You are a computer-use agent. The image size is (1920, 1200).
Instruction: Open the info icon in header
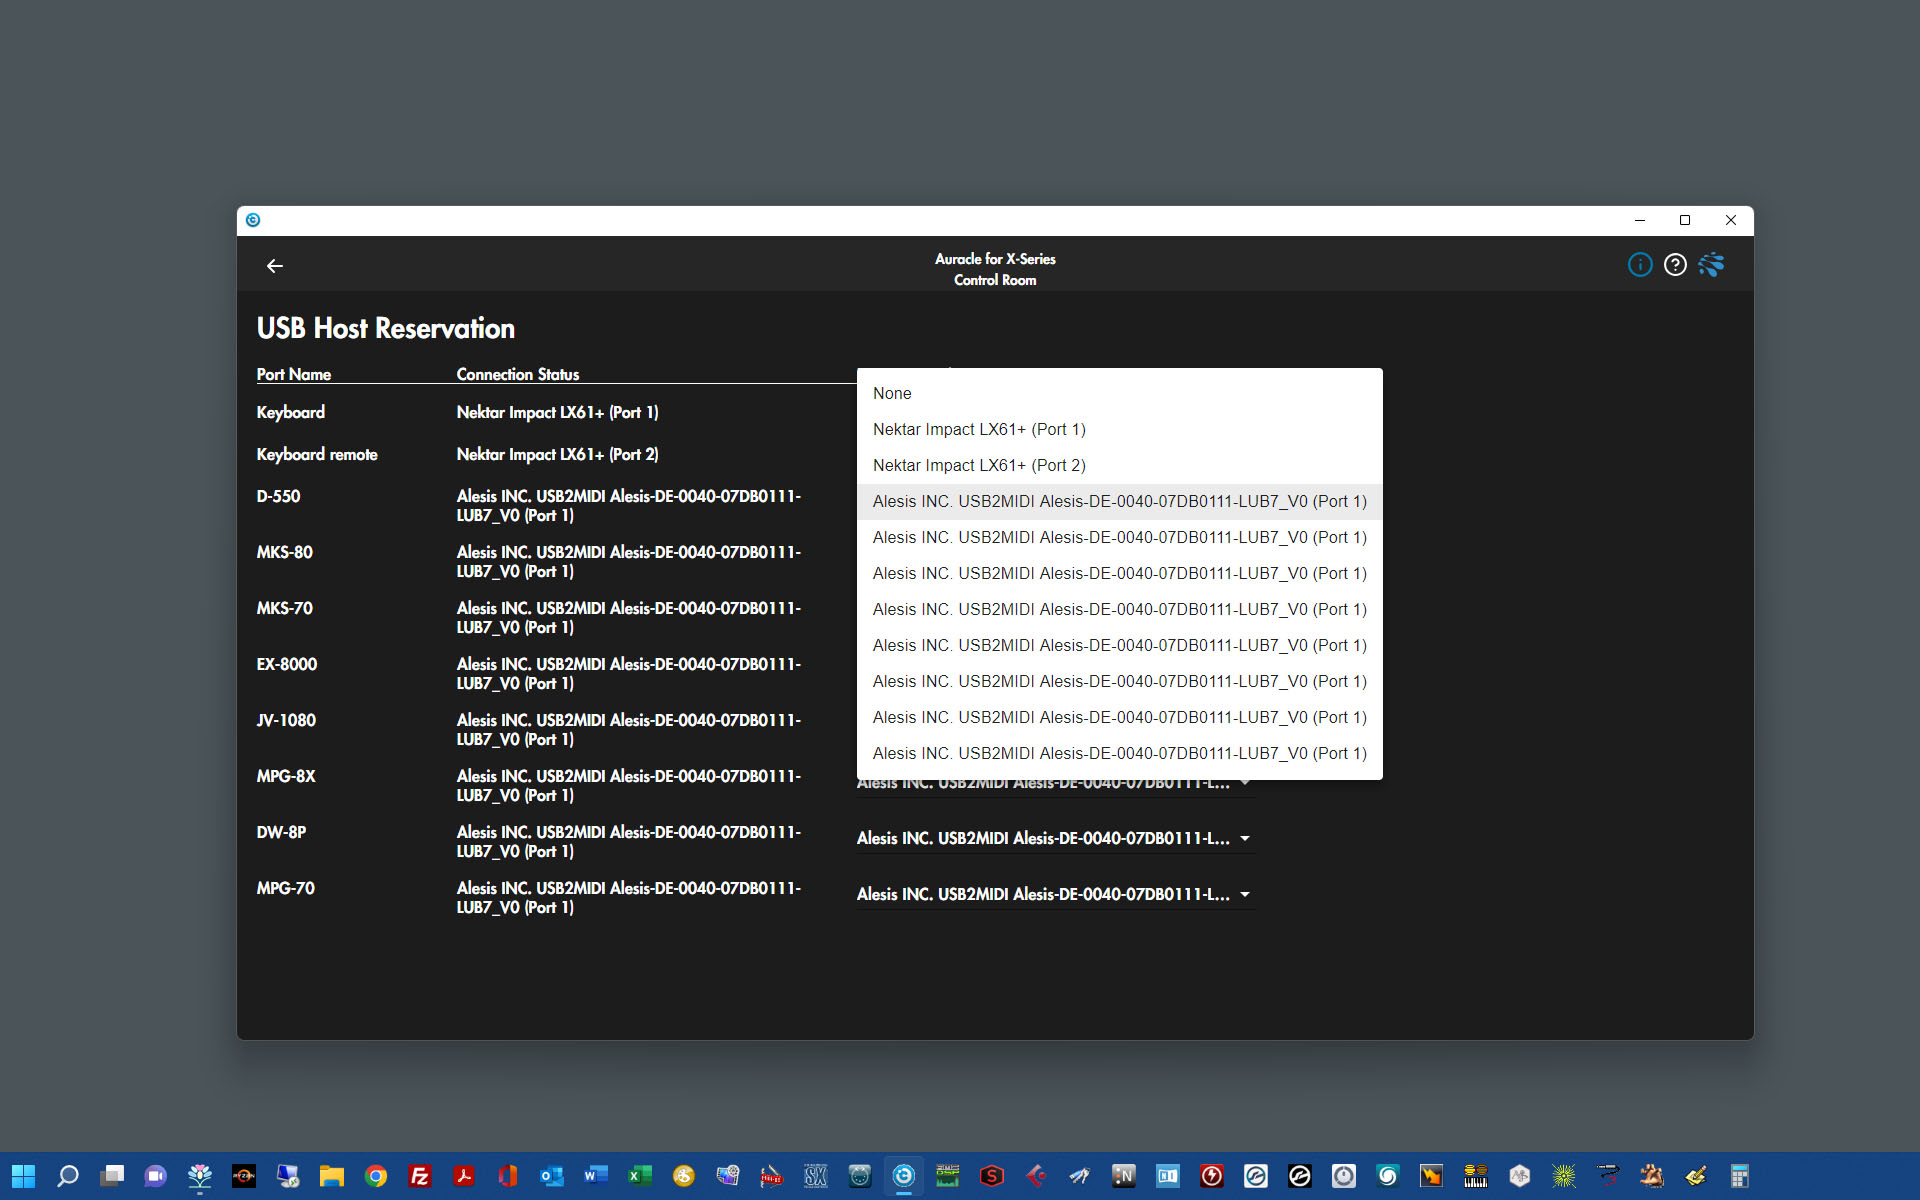(x=1640, y=265)
